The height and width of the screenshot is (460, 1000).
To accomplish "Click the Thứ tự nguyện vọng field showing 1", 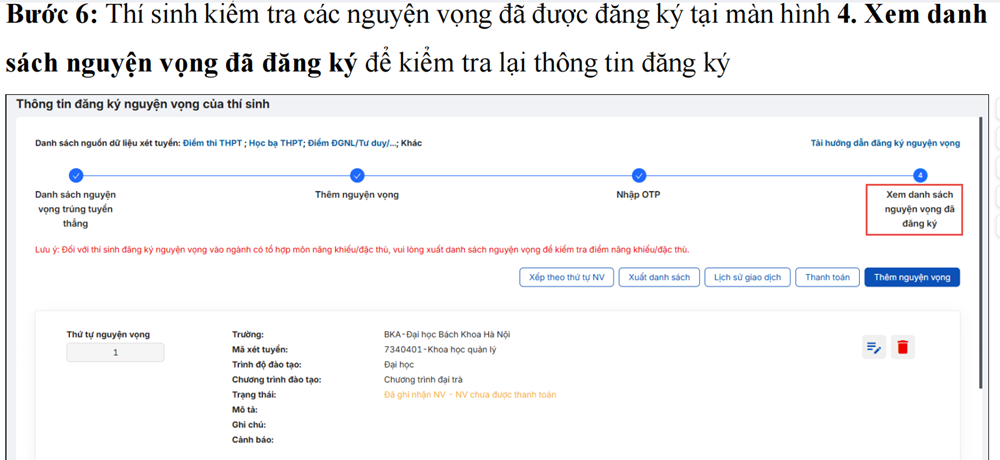I will tap(115, 352).
